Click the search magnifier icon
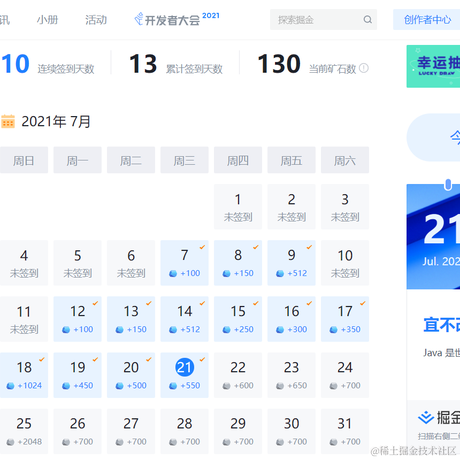The height and width of the screenshot is (460, 460). [367, 20]
